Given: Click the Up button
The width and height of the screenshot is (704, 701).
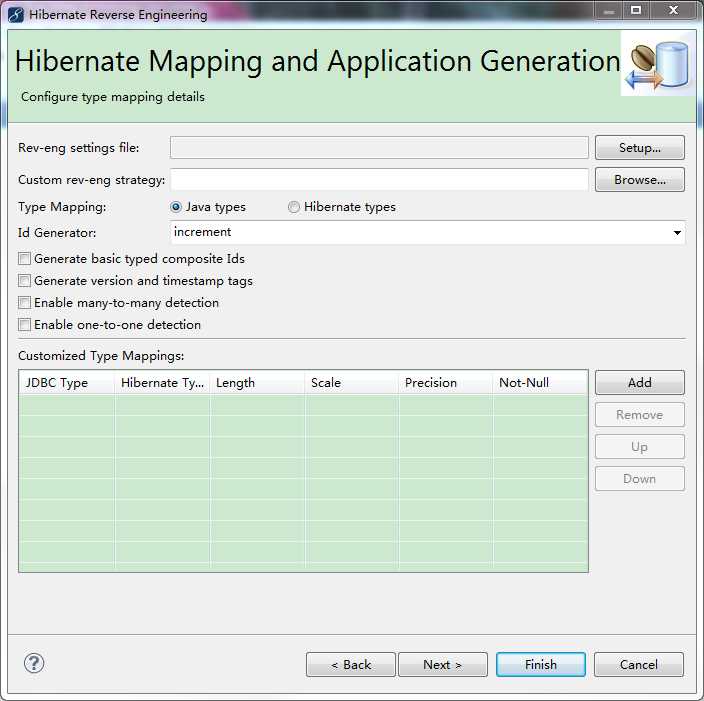Looking at the screenshot, I should coord(640,447).
